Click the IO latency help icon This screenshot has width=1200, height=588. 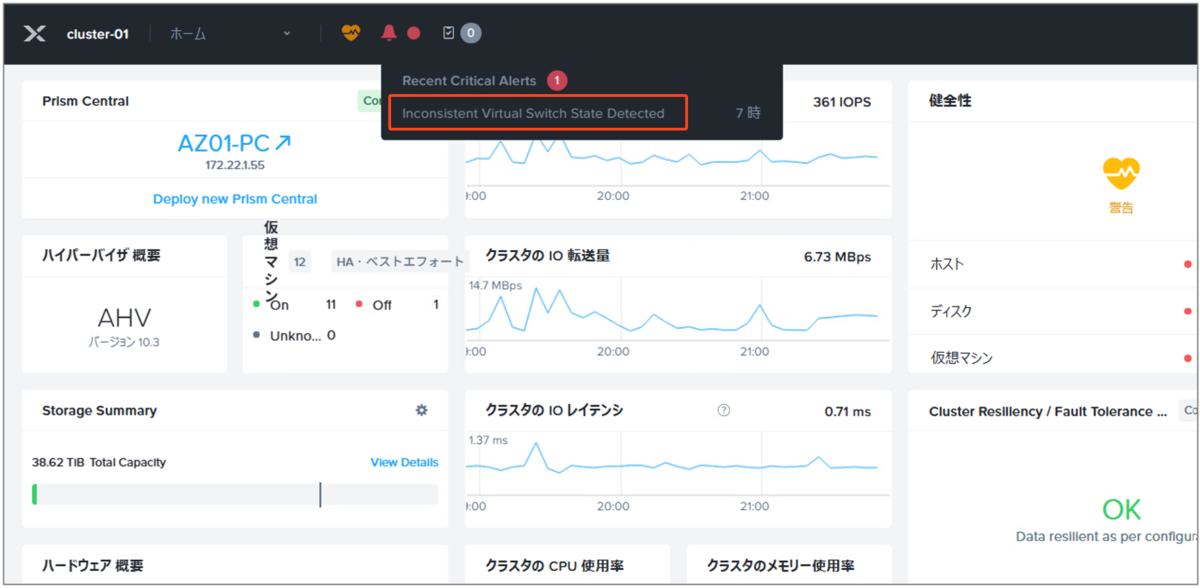[724, 410]
